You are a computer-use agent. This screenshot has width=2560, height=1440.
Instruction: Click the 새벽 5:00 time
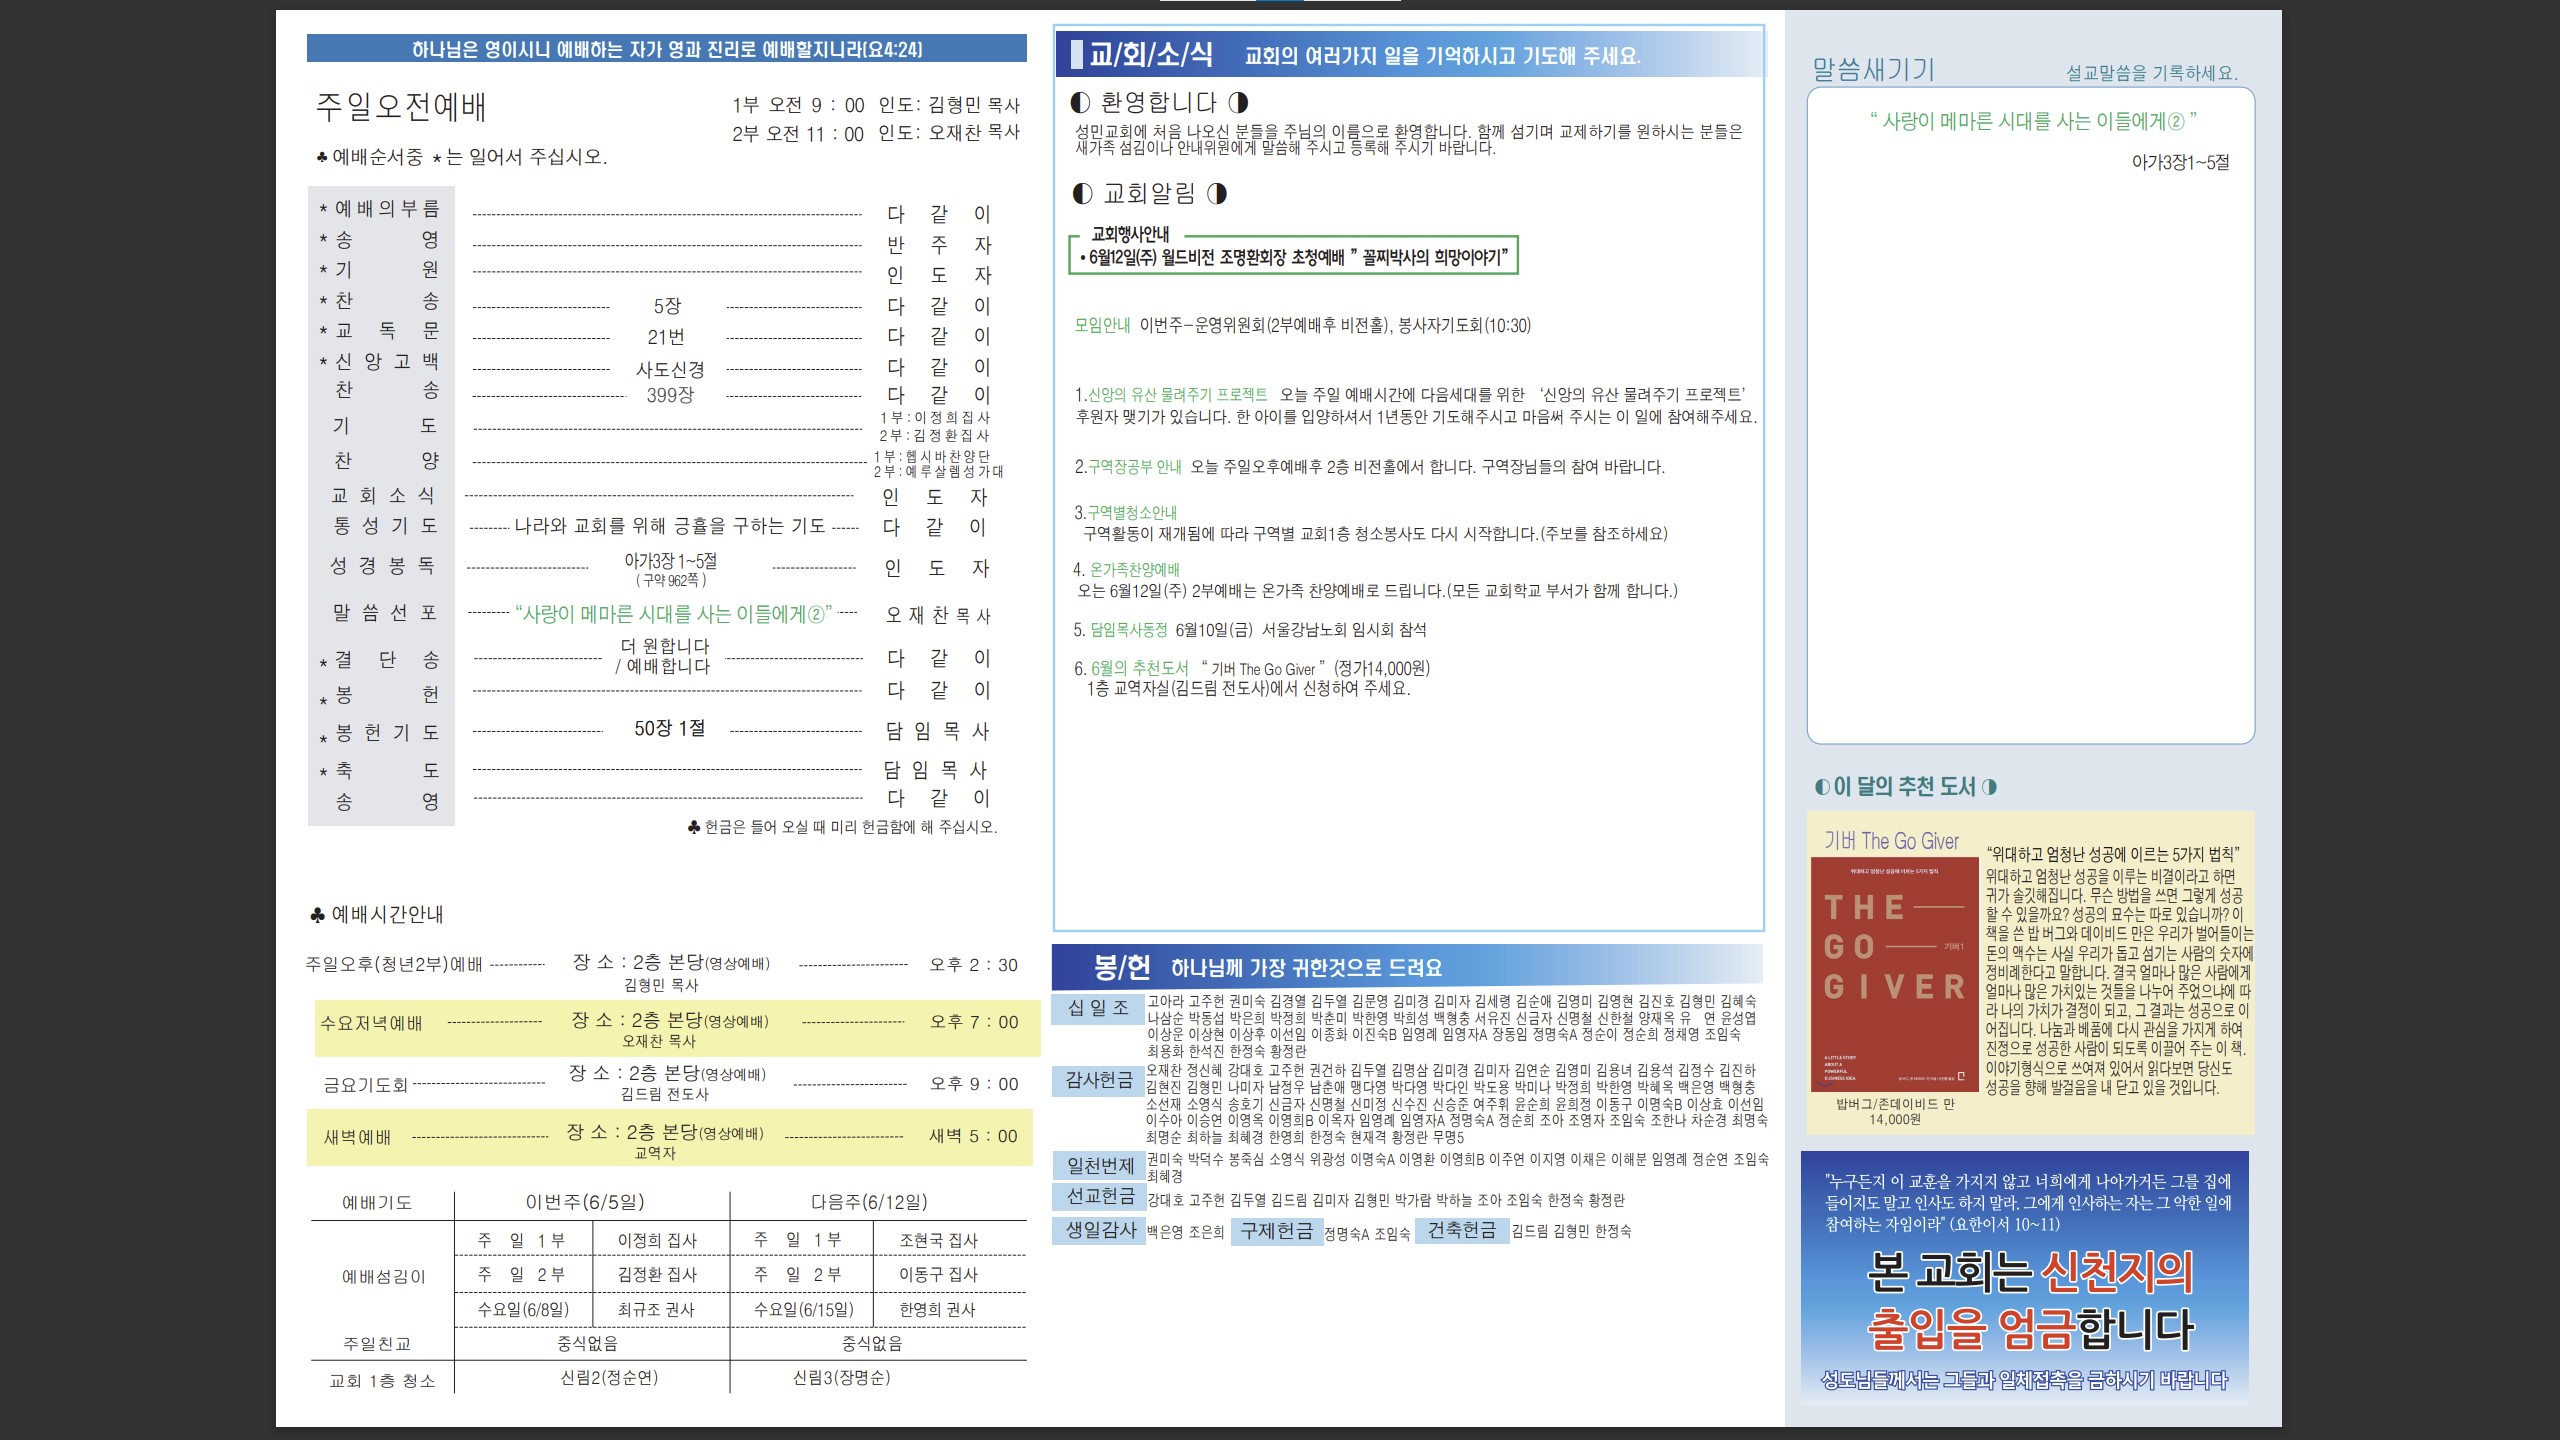[973, 1136]
